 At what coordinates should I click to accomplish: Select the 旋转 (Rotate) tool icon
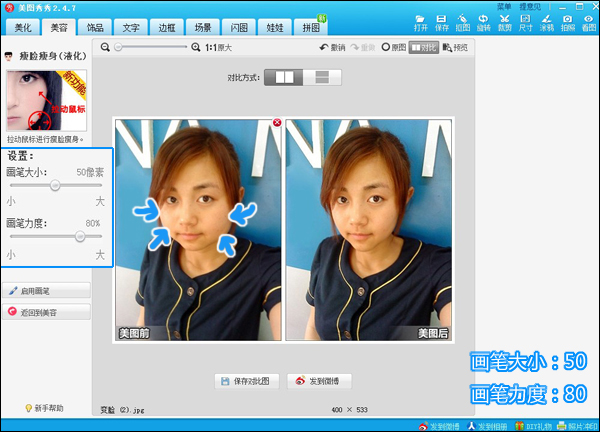click(x=484, y=22)
